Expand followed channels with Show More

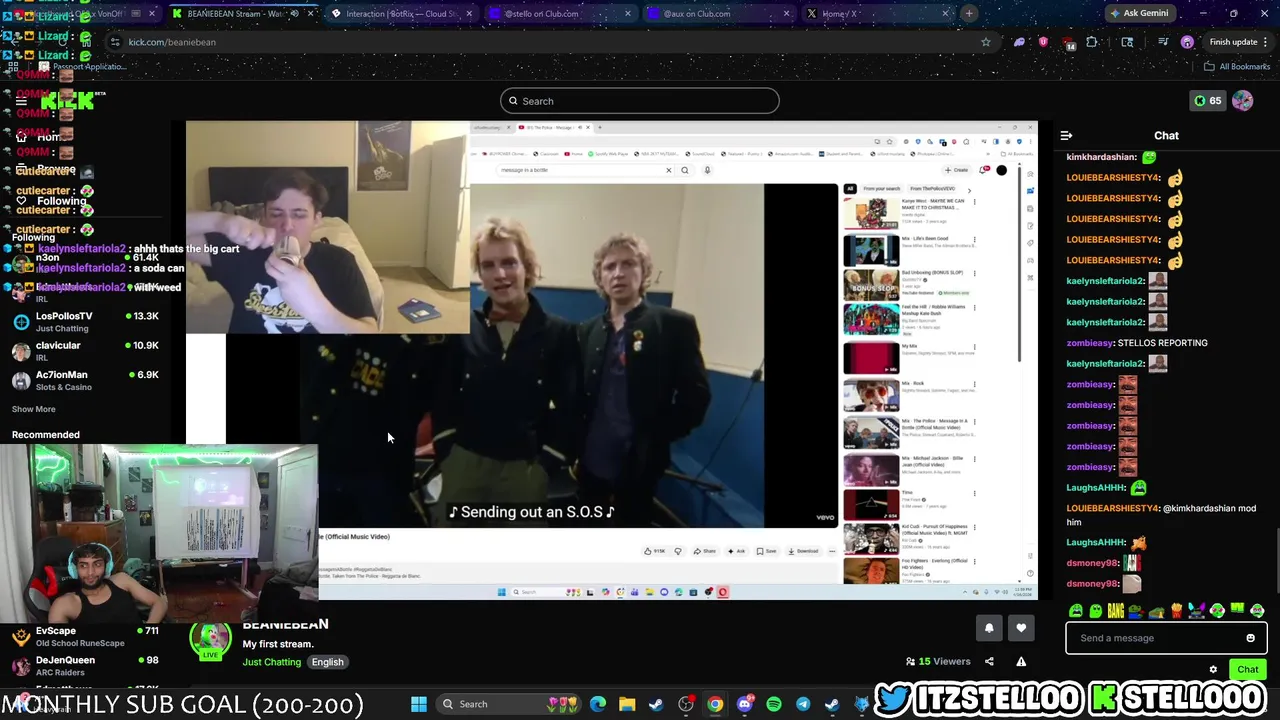pyautogui.click(x=33, y=409)
